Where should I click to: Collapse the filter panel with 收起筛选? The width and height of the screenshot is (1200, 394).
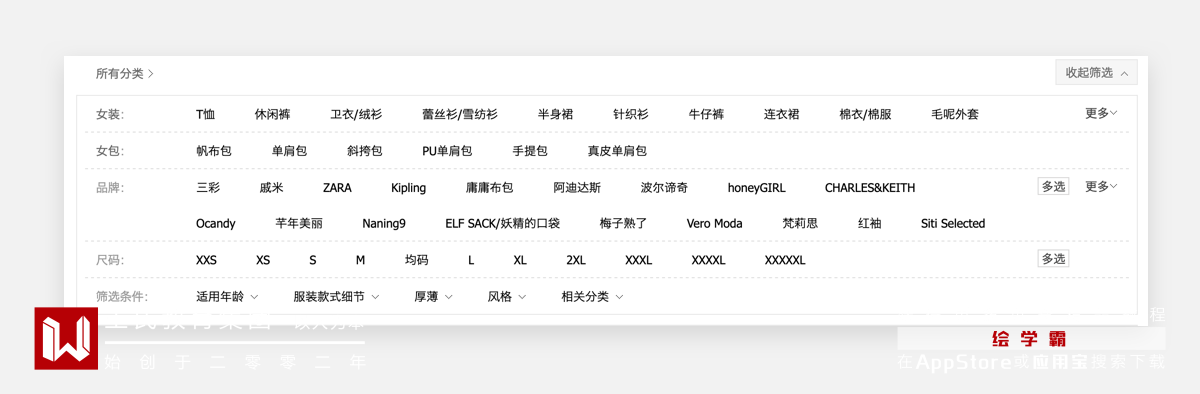pyautogui.click(x=1096, y=73)
